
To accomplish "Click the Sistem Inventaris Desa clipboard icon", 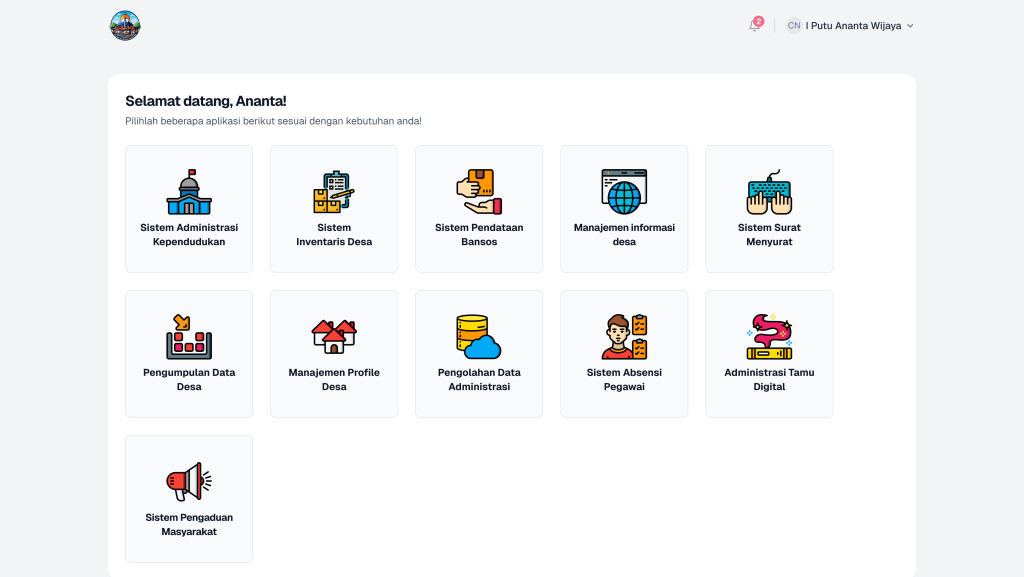I will (334, 192).
